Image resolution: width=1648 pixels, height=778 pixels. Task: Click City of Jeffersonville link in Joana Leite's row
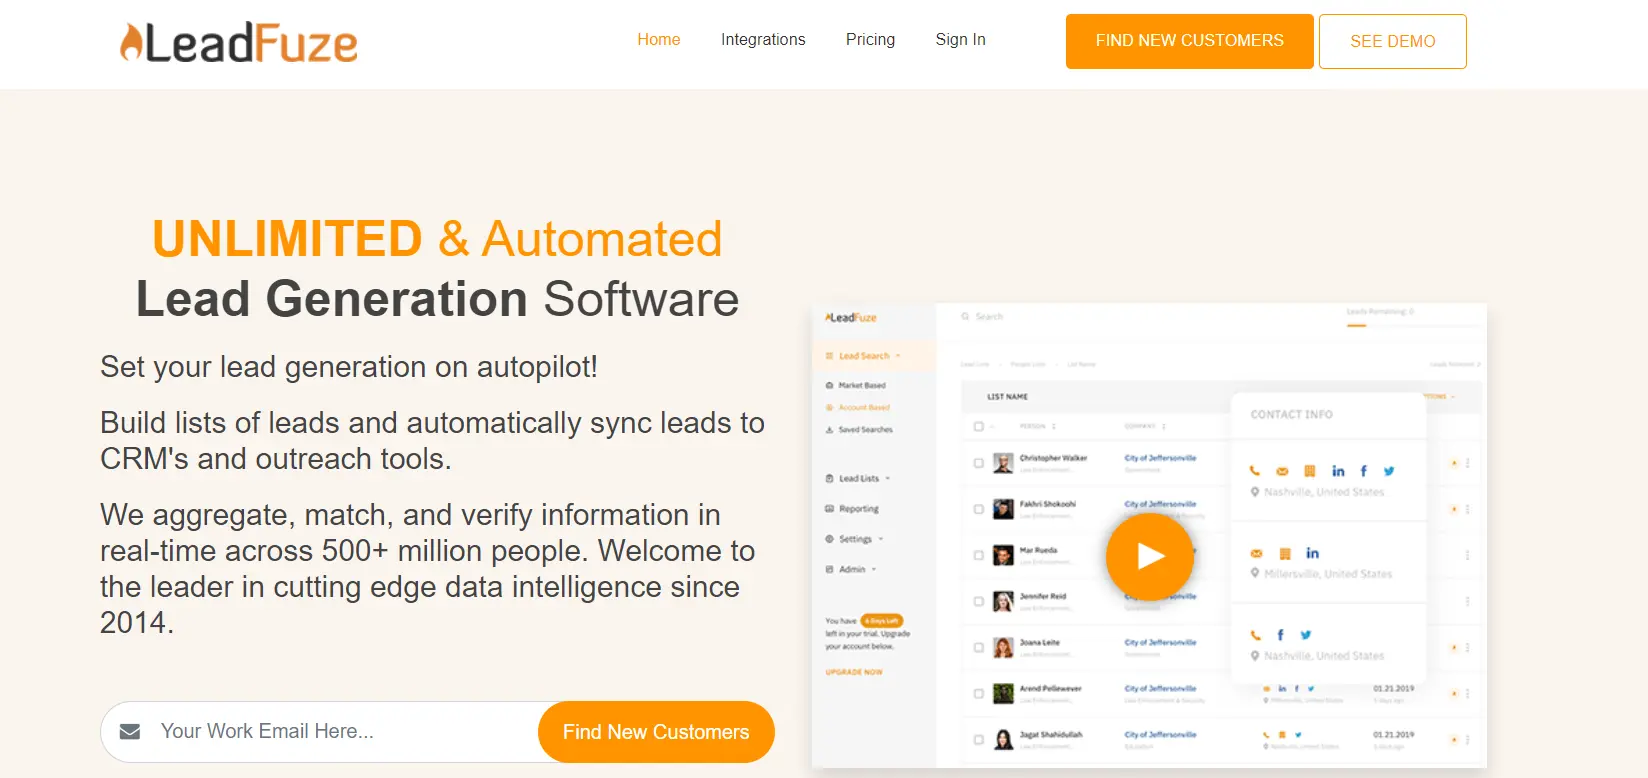1160,642
